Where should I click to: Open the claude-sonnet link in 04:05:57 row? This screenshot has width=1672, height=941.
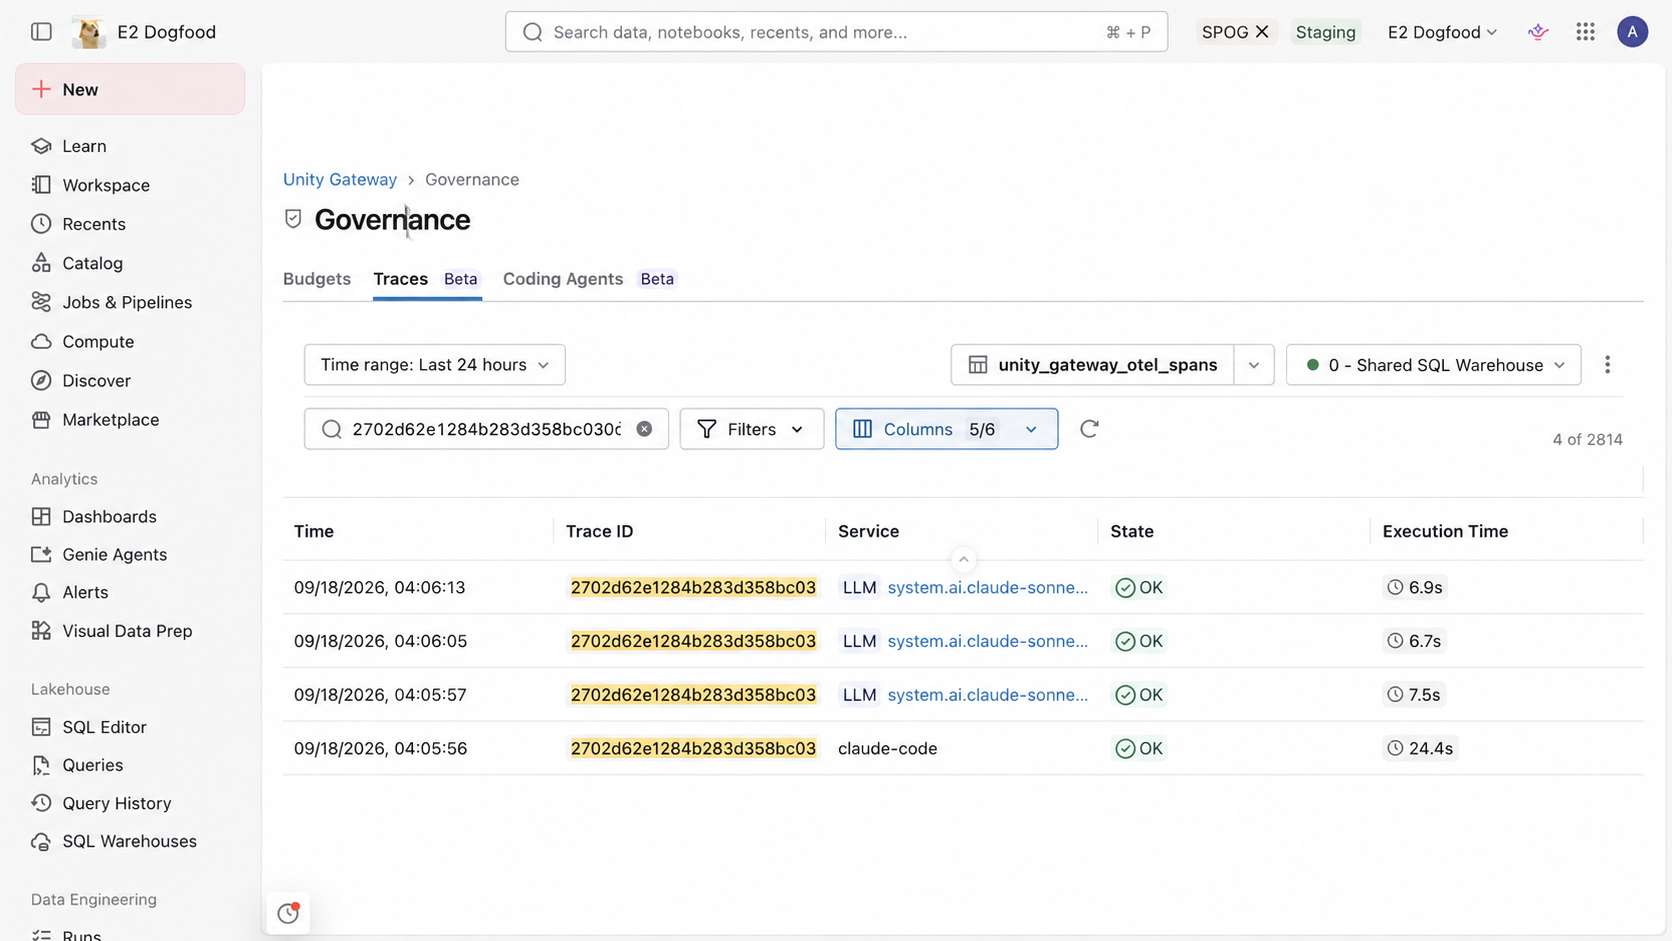[x=987, y=695]
